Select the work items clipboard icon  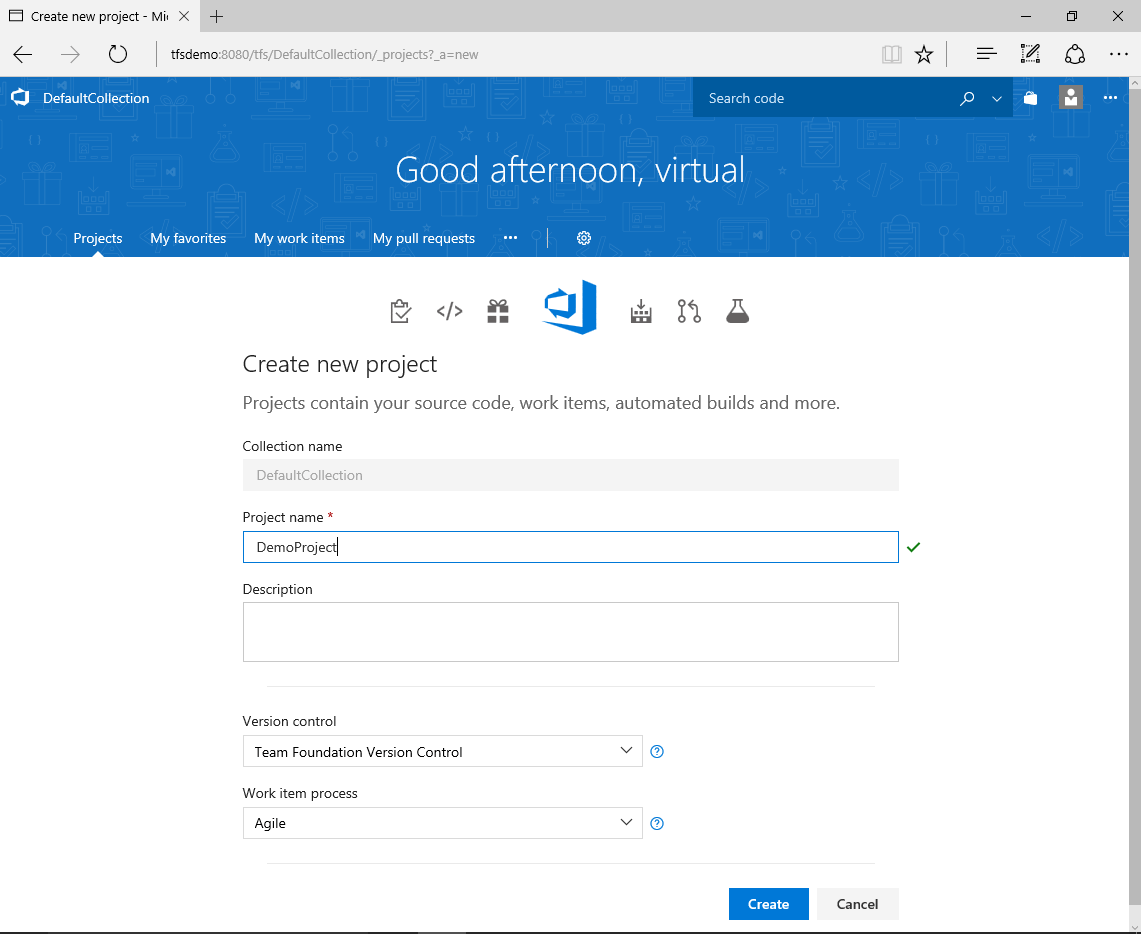click(400, 310)
